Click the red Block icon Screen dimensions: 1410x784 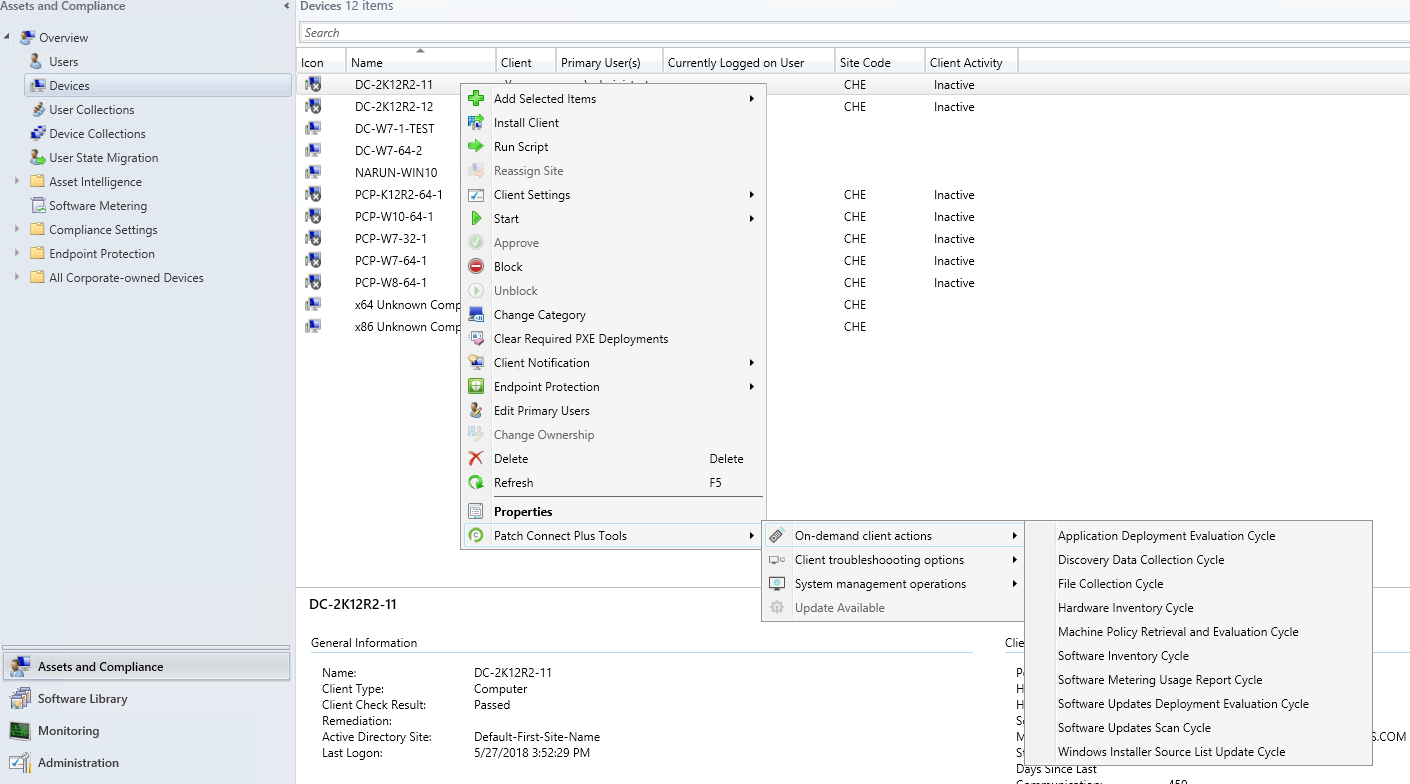[476, 267]
